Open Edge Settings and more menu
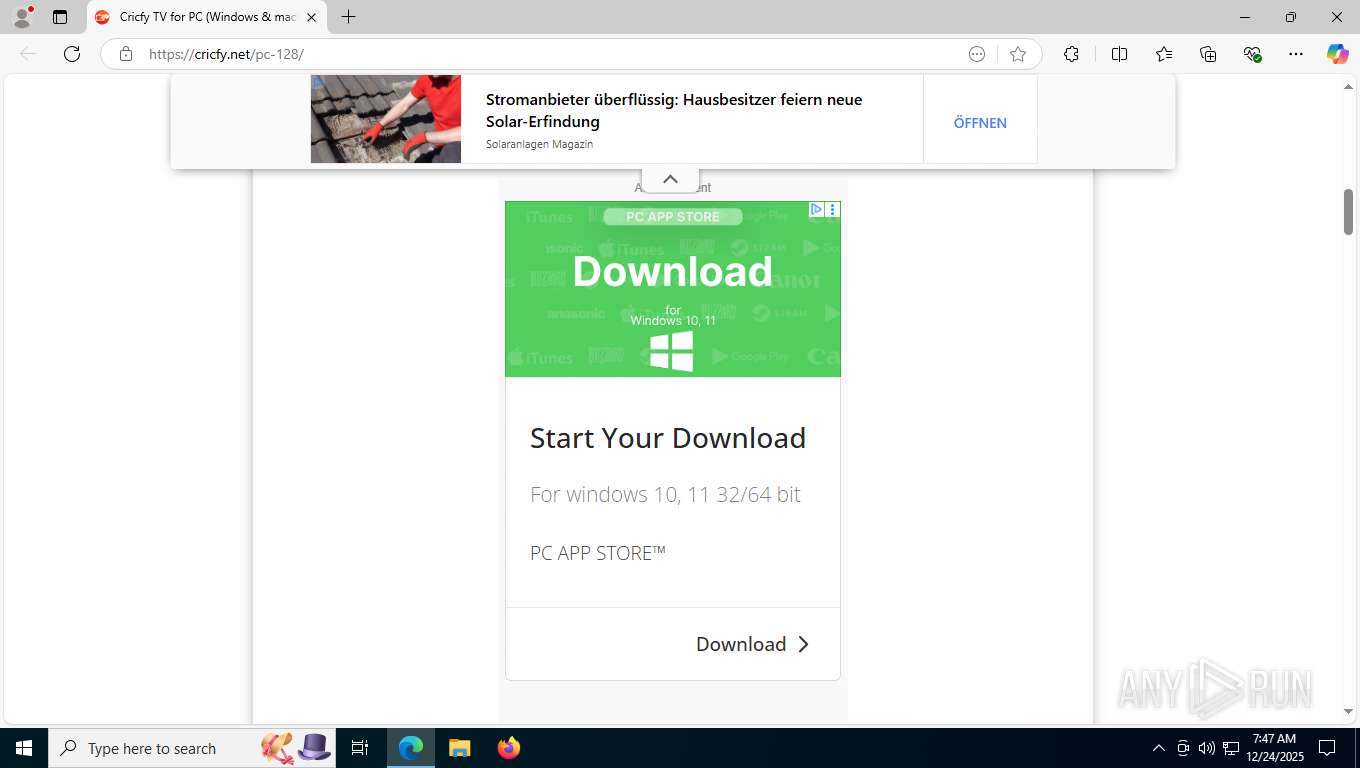Image resolution: width=1360 pixels, height=768 pixels. [1296, 54]
